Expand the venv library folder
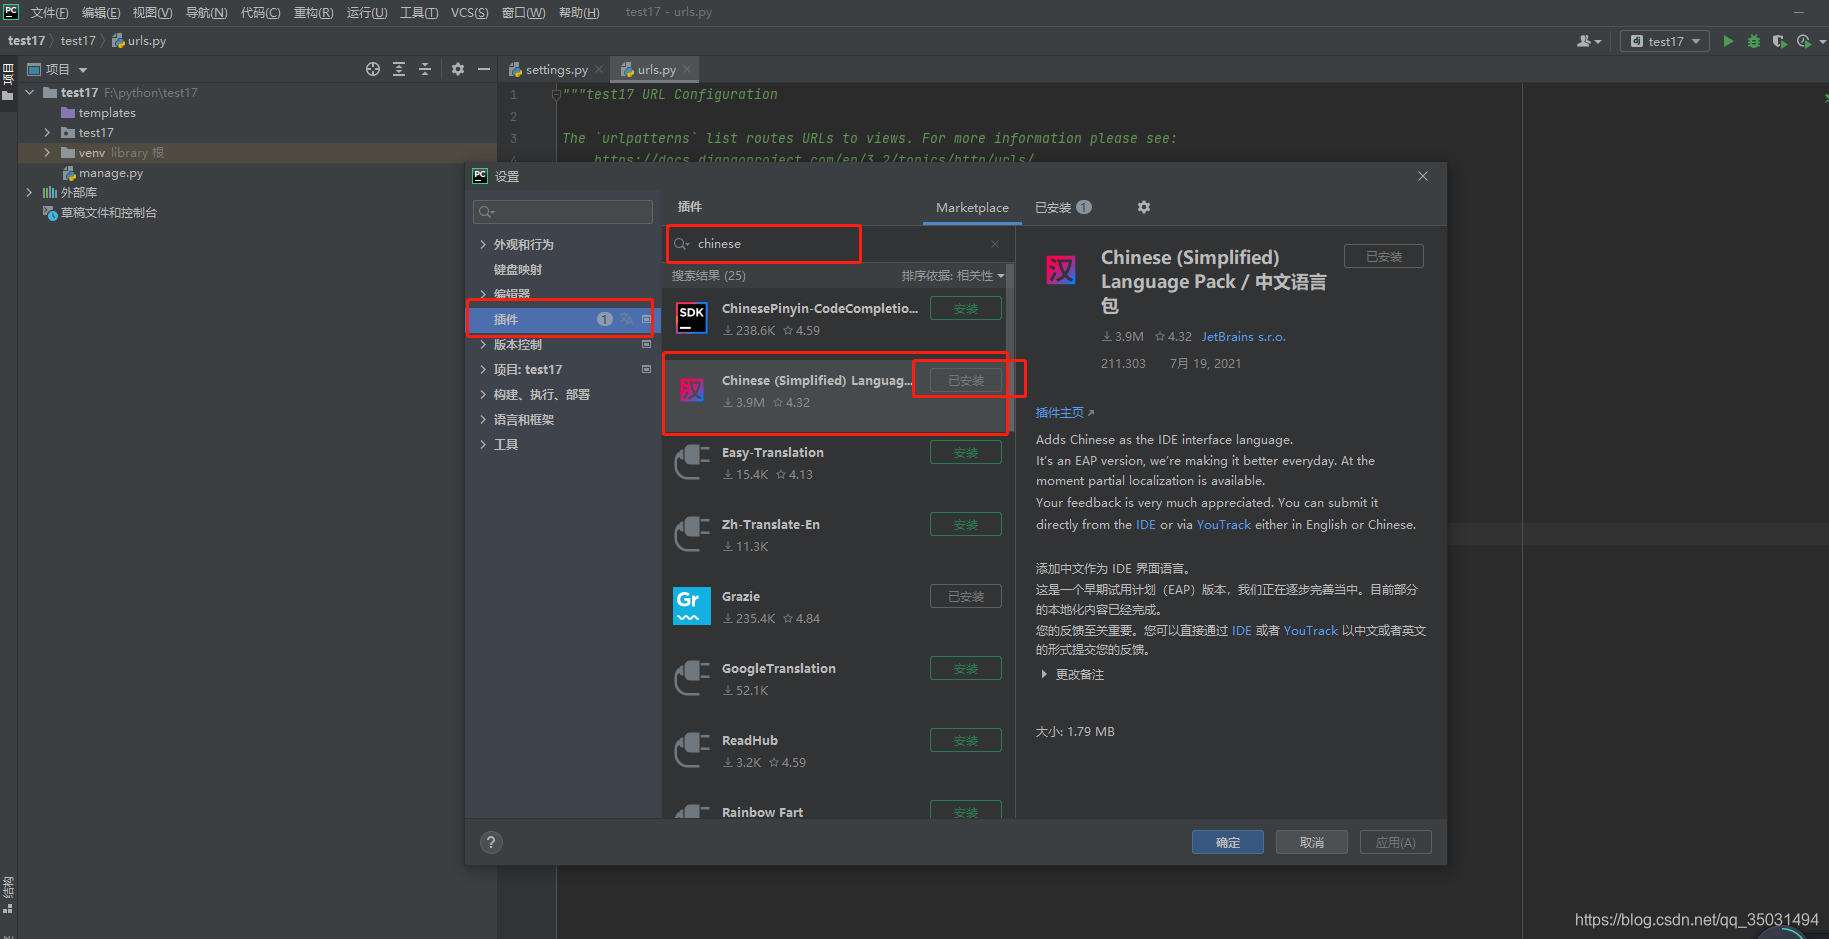The image size is (1829, 939). [47, 153]
